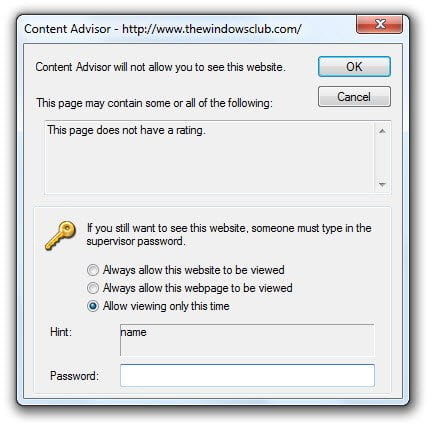Click 'This page may contain' label
The height and width of the screenshot is (427, 434).
tap(154, 103)
